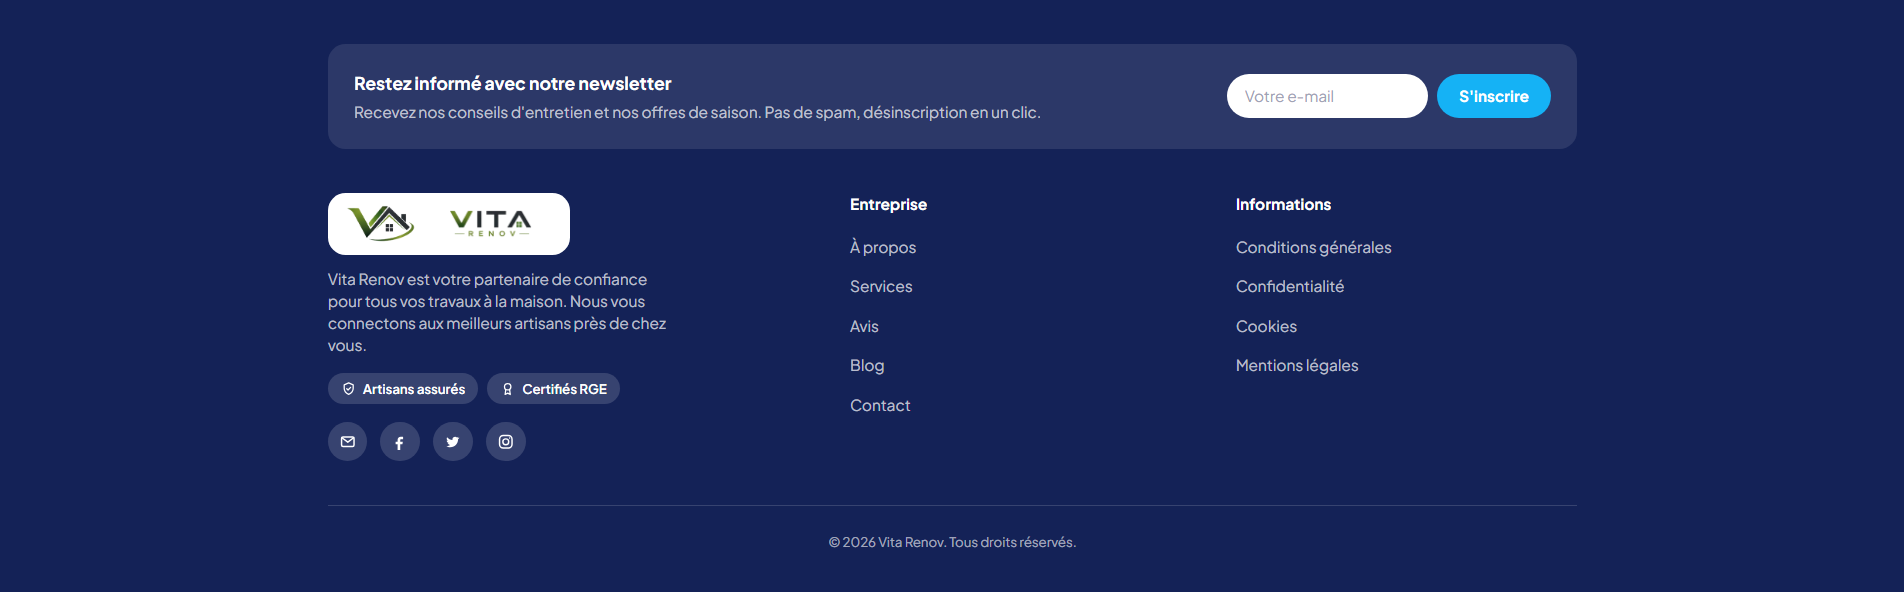The width and height of the screenshot is (1904, 592).
Task: Open the Instagram social icon
Action: pyautogui.click(x=506, y=442)
